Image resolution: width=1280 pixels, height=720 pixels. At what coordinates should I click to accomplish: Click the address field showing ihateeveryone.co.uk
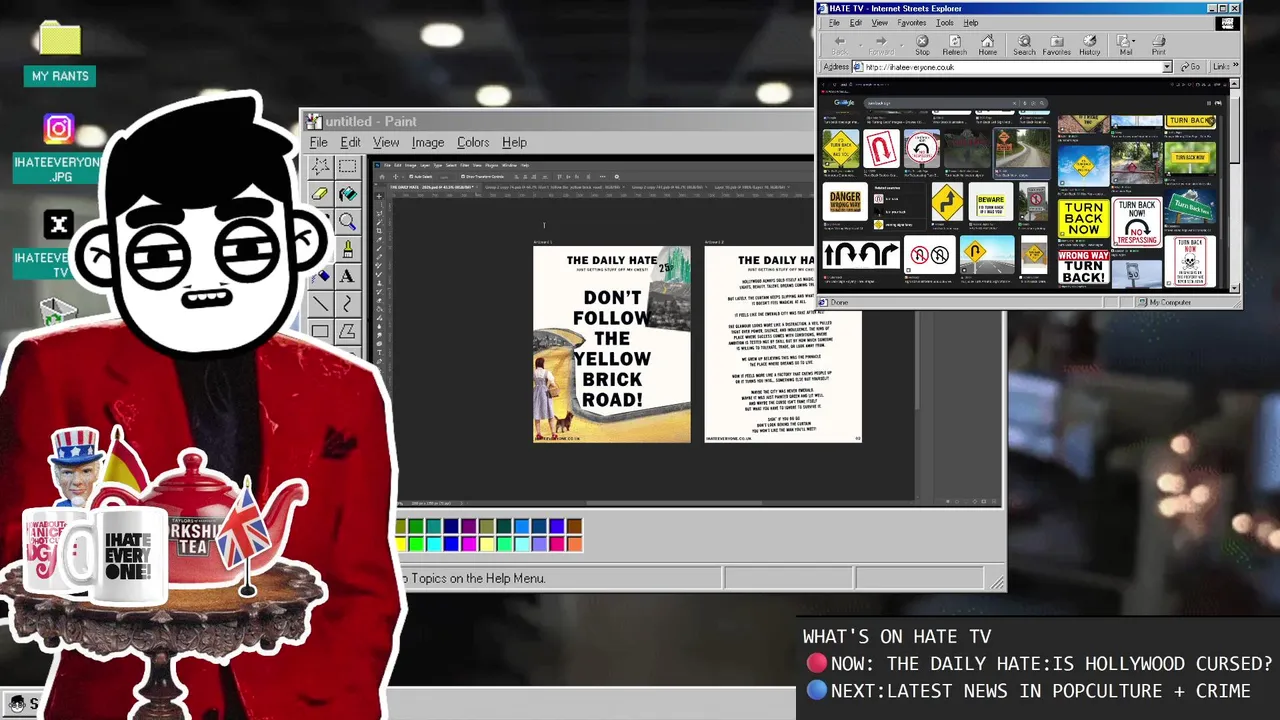point(1012,67)
